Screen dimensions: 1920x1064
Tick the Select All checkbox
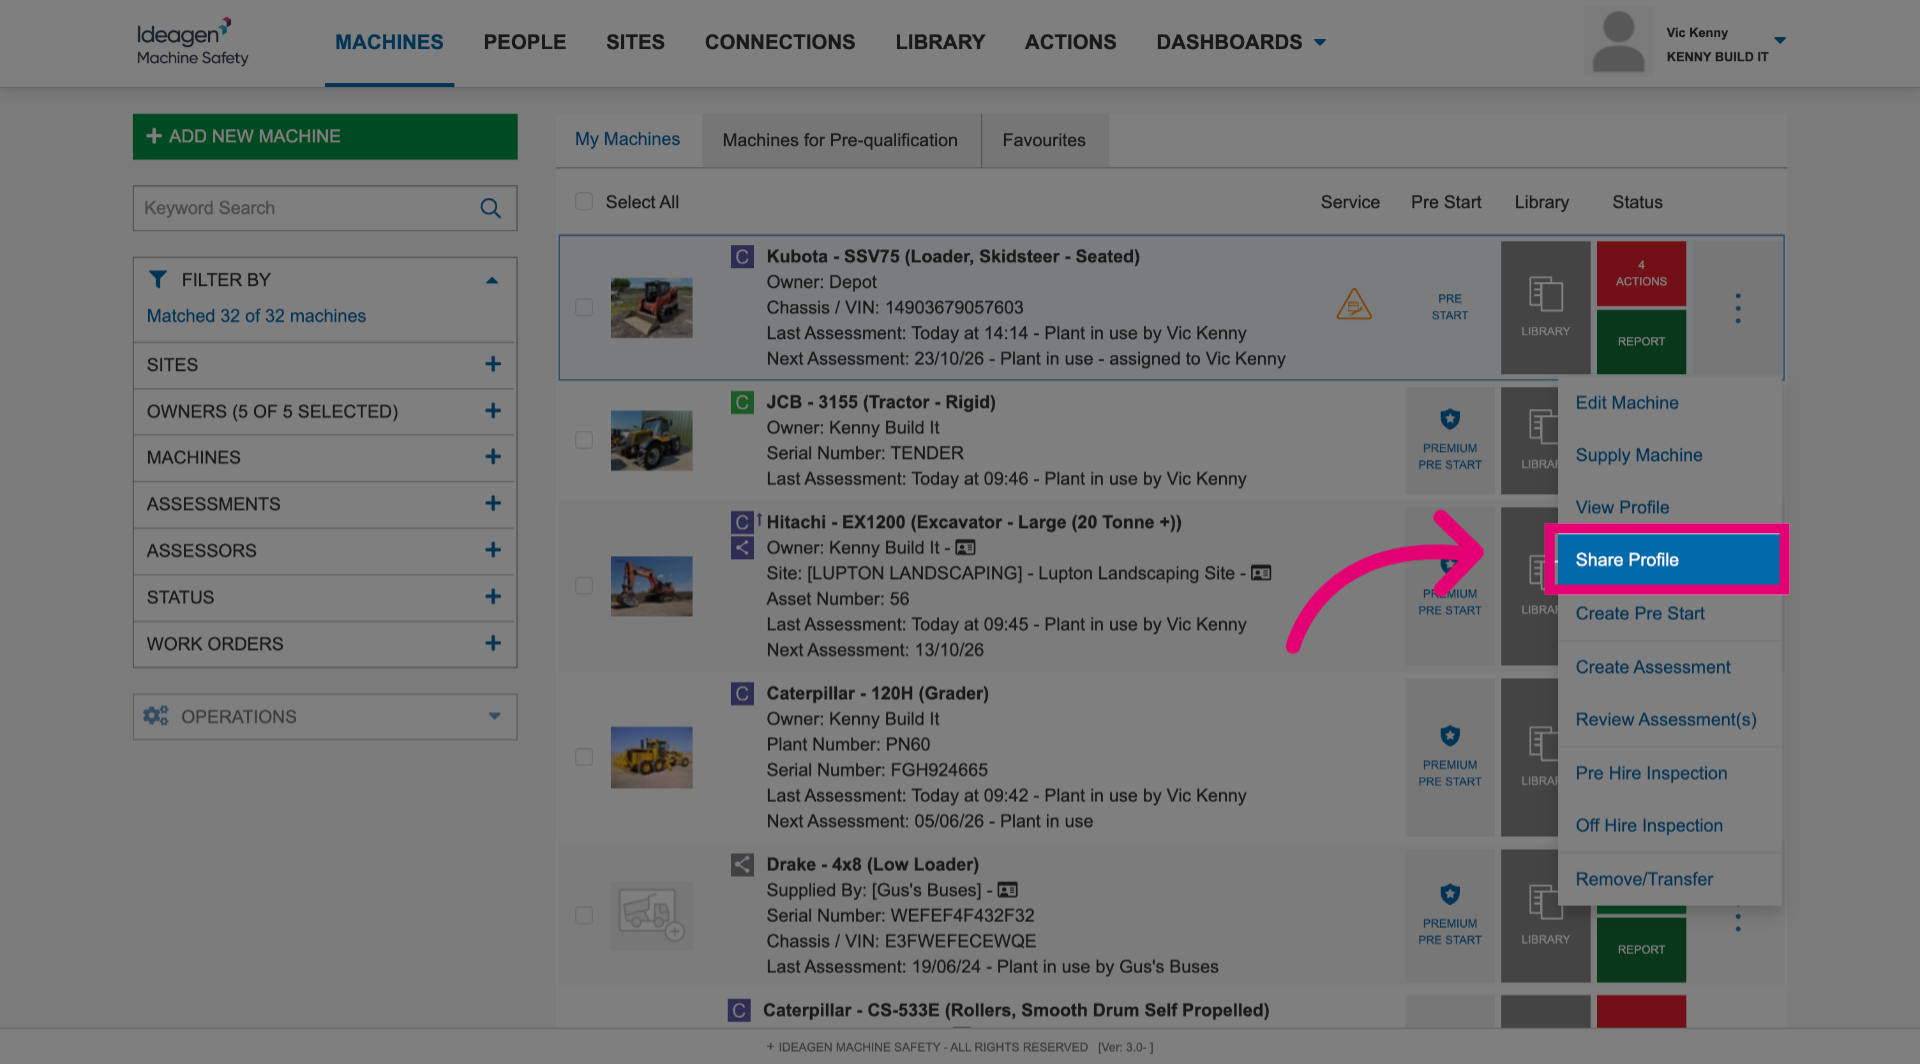click(584, 202)
